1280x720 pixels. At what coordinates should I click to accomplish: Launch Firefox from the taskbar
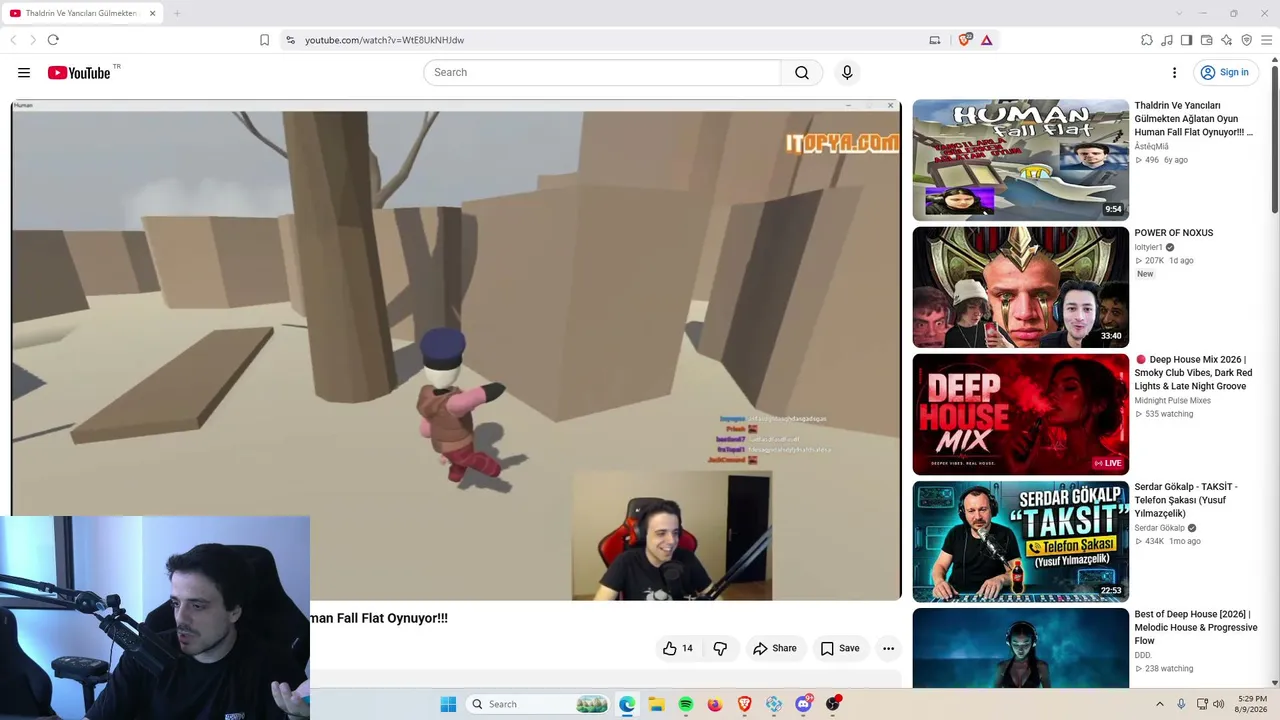click(714, 704)
